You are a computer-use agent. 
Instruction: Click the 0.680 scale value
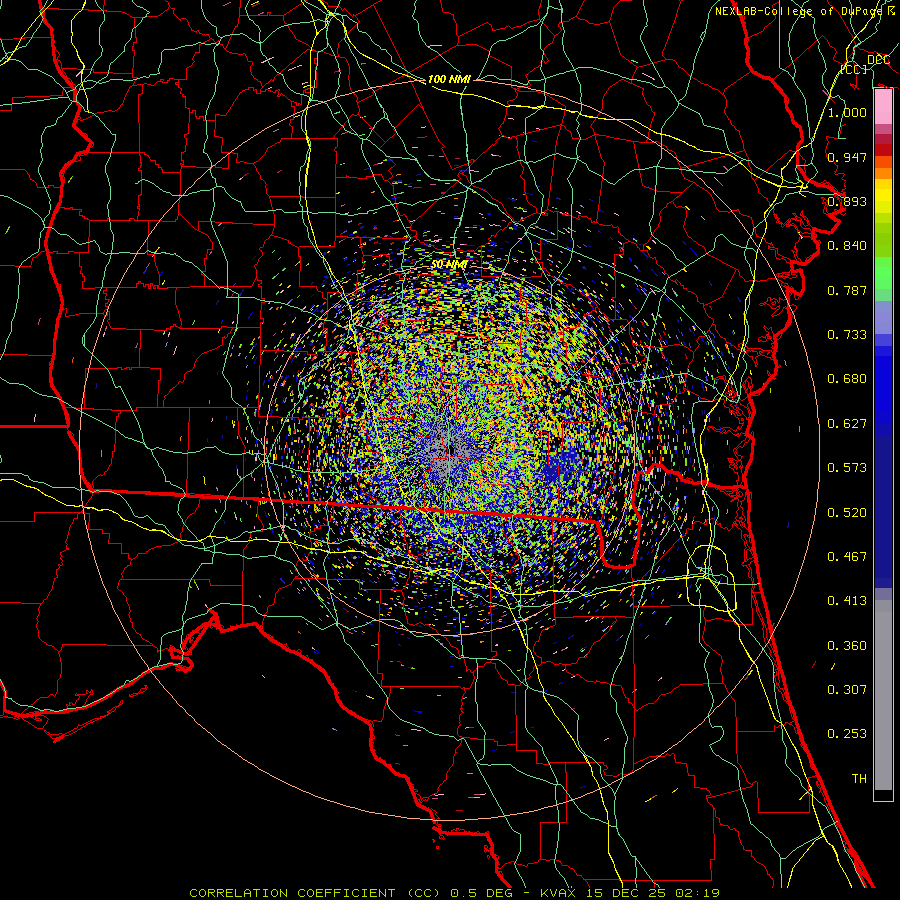click(x=847, y=379)
